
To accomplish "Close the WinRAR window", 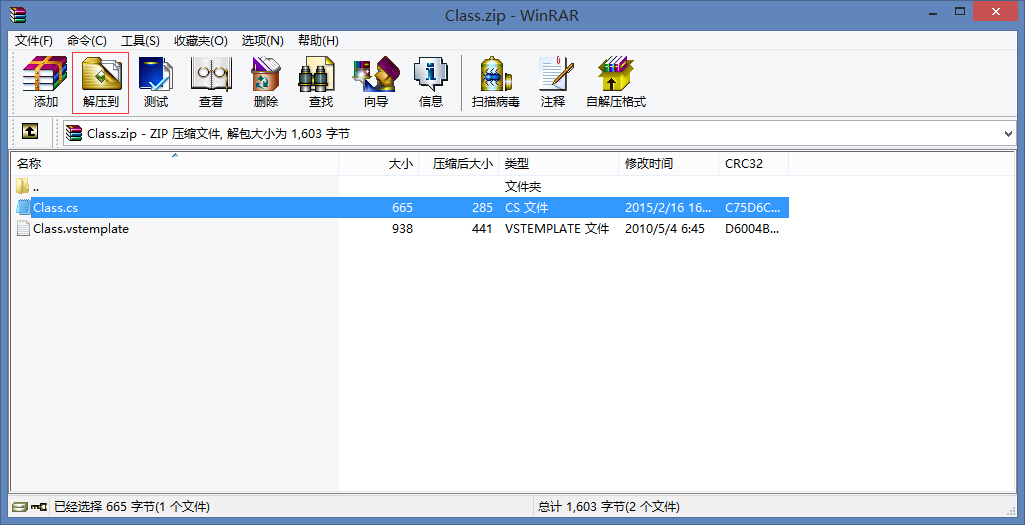I will coord(996,12).
